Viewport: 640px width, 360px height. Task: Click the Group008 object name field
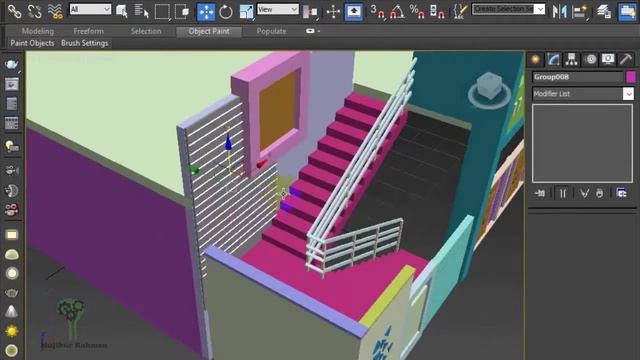coord(578,77)
